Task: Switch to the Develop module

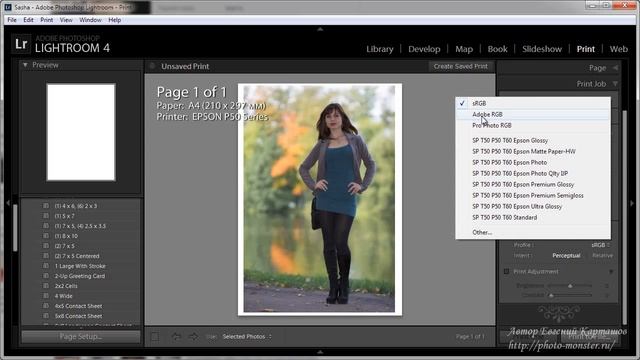Action: click(424, 49)
